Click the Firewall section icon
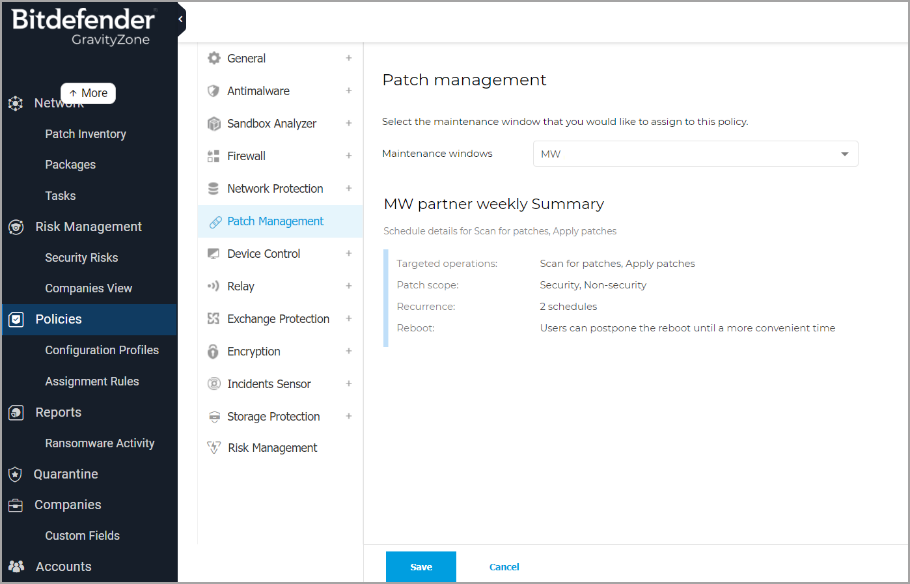This screenshot has width=910, height=584. pos(214,156)
